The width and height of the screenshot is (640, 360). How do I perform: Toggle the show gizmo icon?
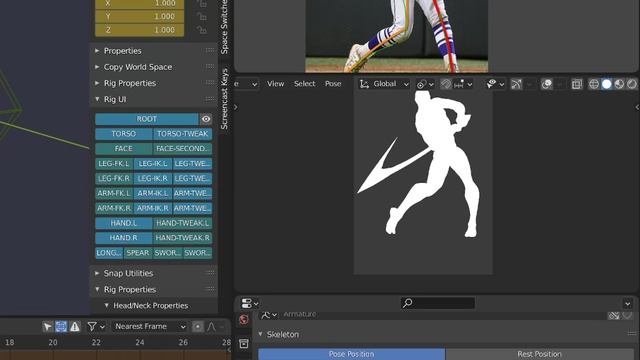[516, 84]
